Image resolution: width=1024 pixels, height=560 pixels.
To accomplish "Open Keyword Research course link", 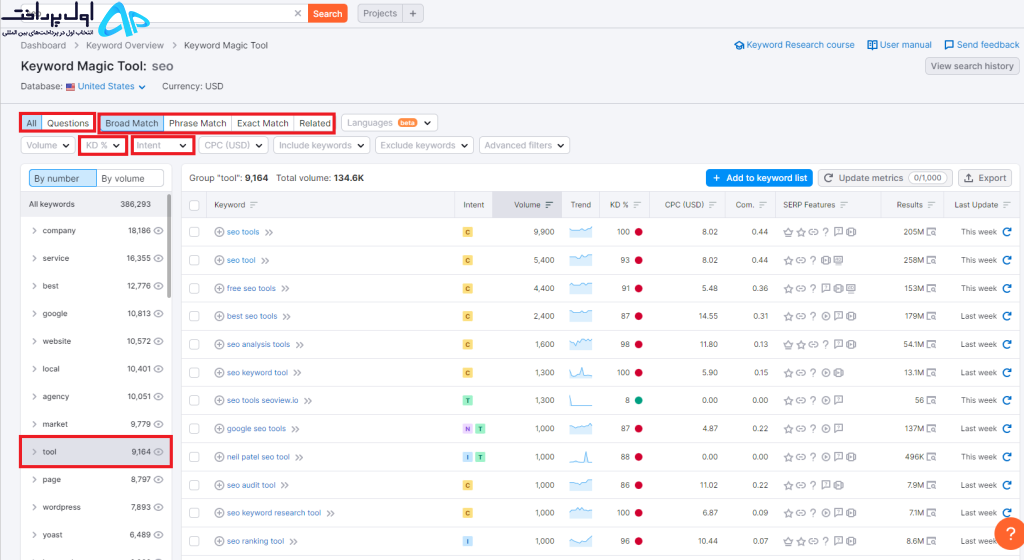I will 794,45.
